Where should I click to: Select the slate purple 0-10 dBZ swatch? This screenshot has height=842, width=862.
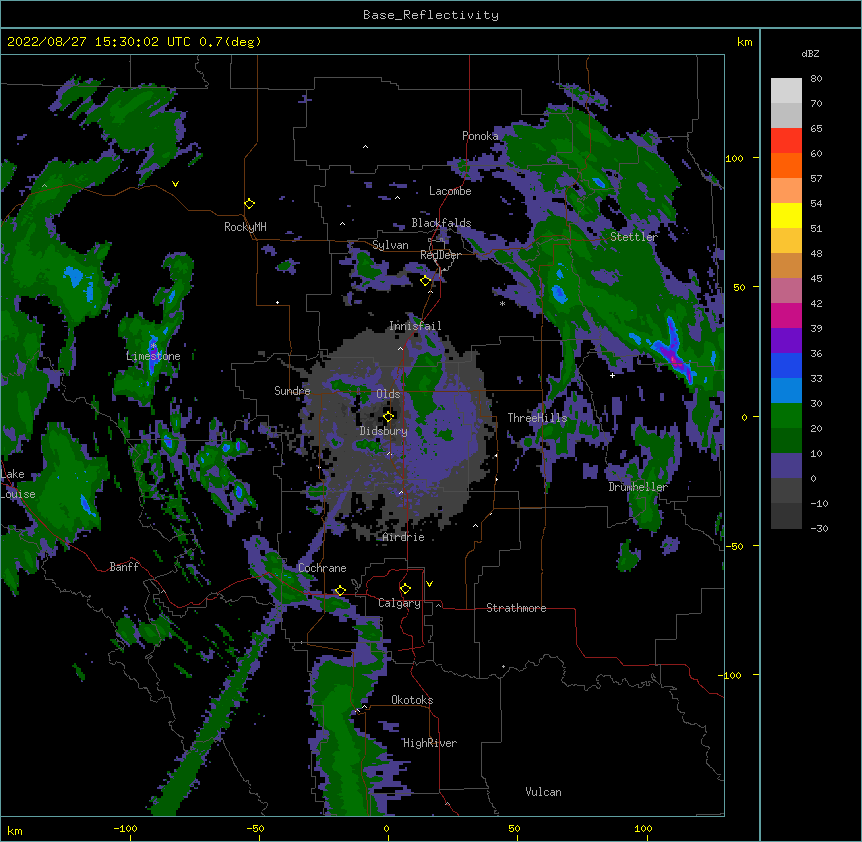click(x=786, y=466)
